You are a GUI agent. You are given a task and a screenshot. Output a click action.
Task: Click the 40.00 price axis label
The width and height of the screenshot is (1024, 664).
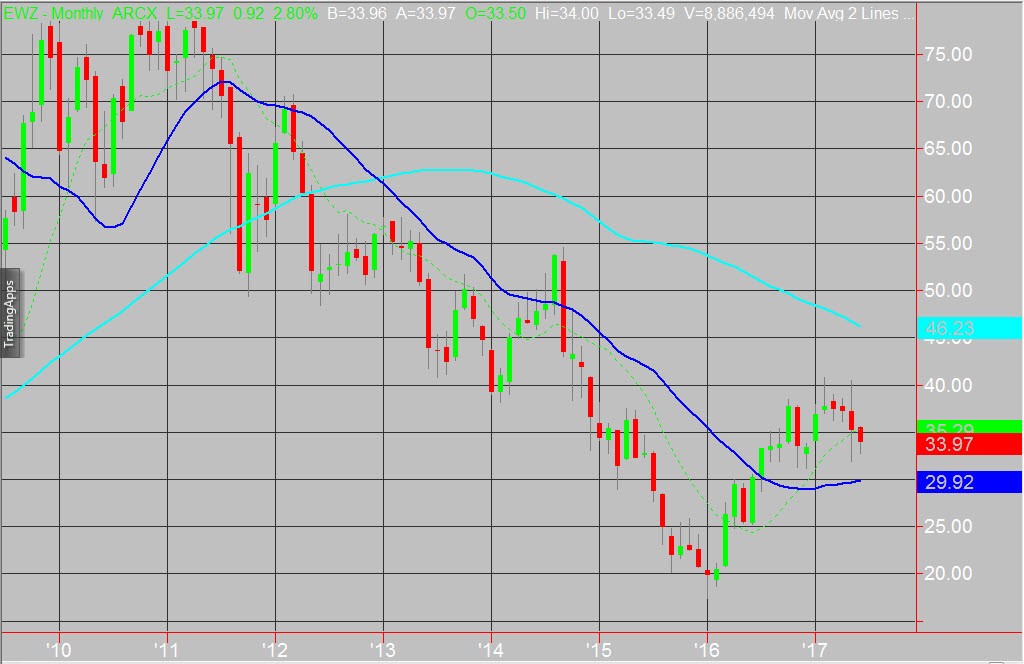(x=948, y=385)
